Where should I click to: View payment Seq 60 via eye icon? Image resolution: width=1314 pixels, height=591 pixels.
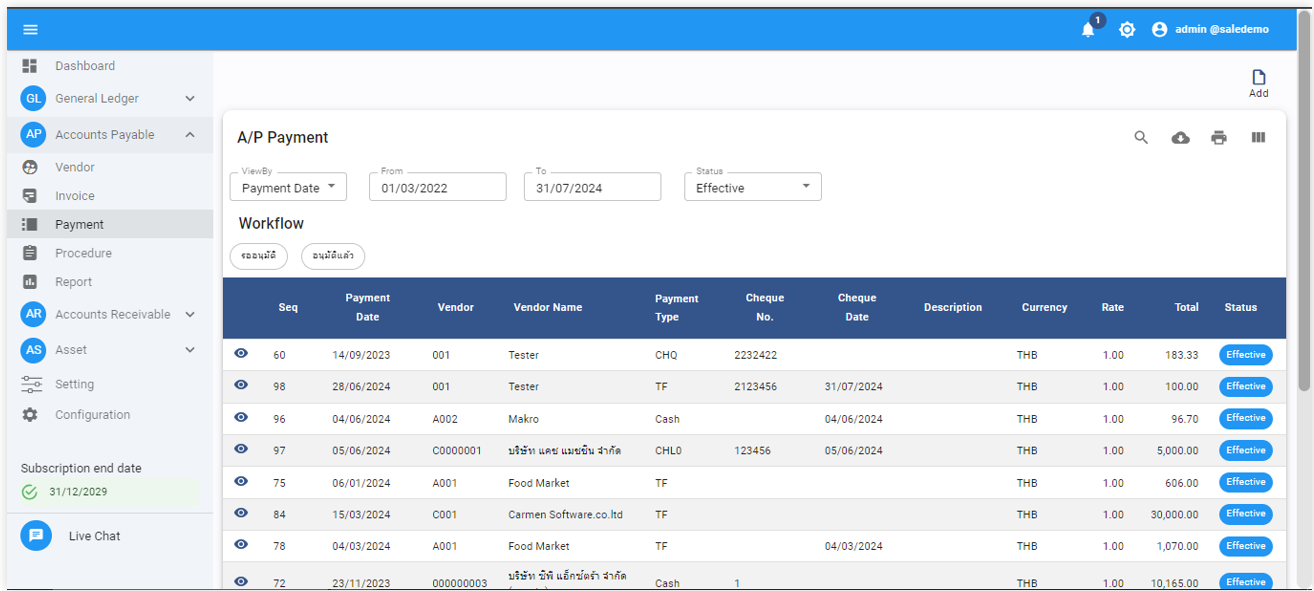(241, 354)
